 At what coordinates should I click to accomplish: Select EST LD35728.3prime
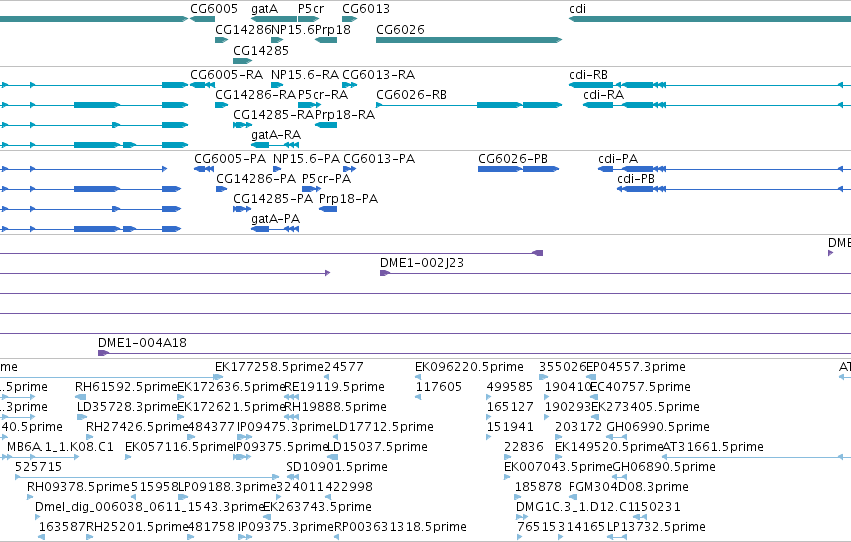point(127,407)
